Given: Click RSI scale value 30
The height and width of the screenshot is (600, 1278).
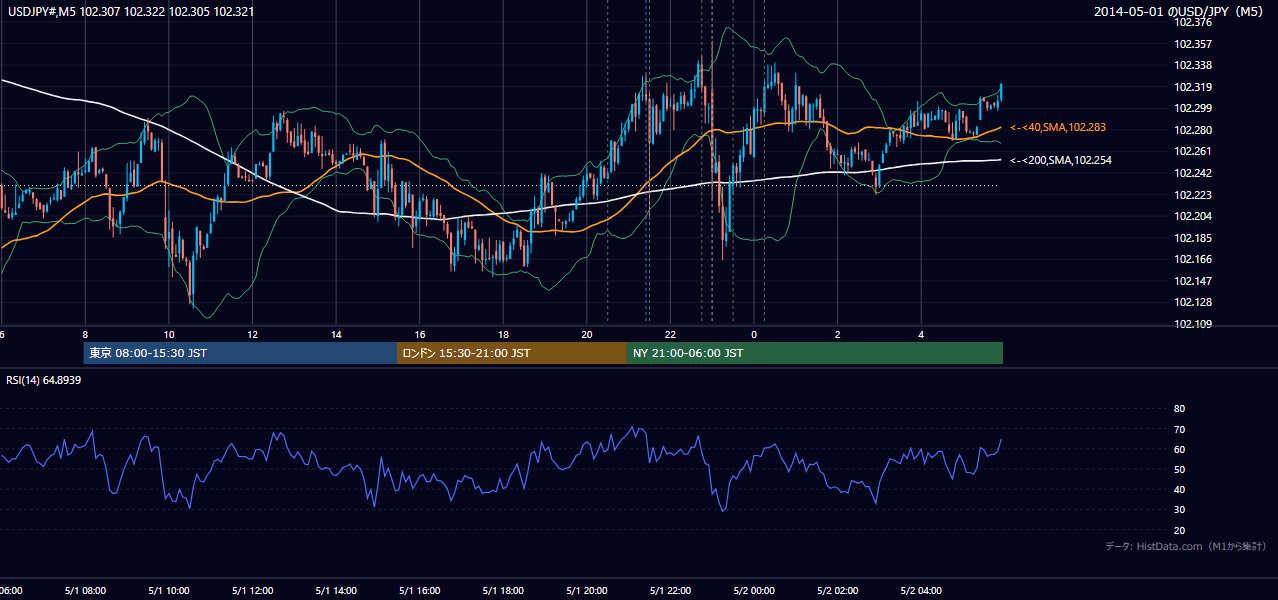Looking at the screenshot, I should point(1179,510).
